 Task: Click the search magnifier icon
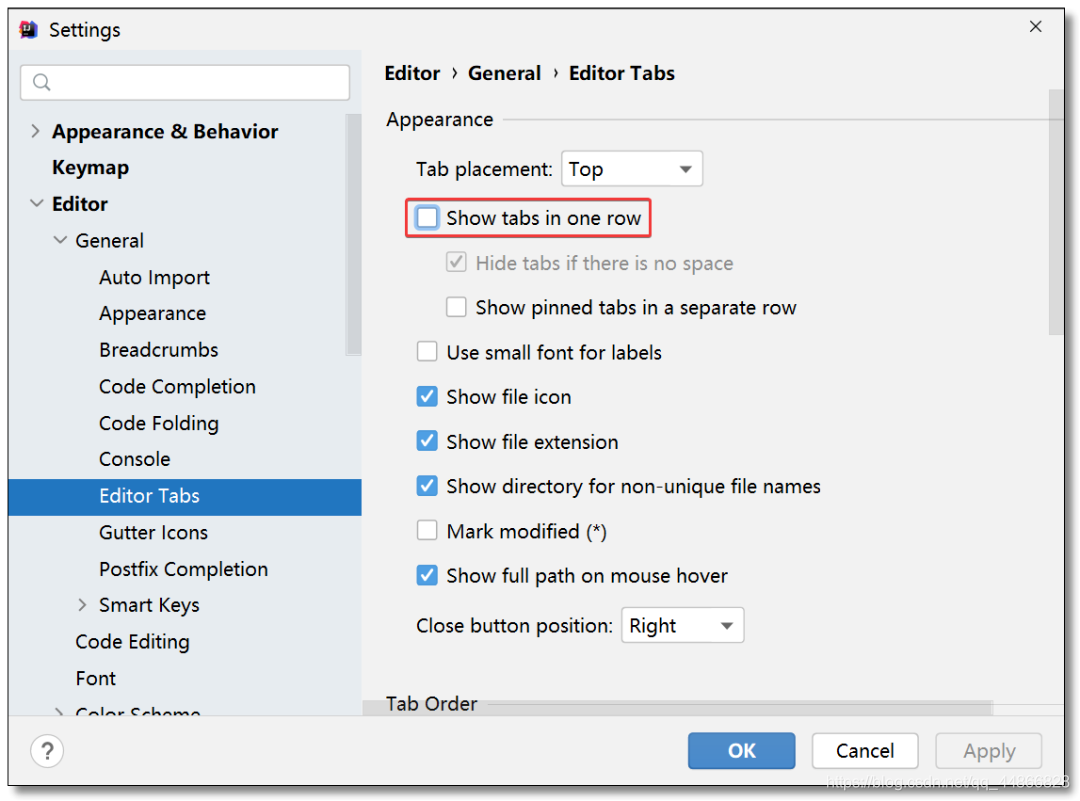42,82
